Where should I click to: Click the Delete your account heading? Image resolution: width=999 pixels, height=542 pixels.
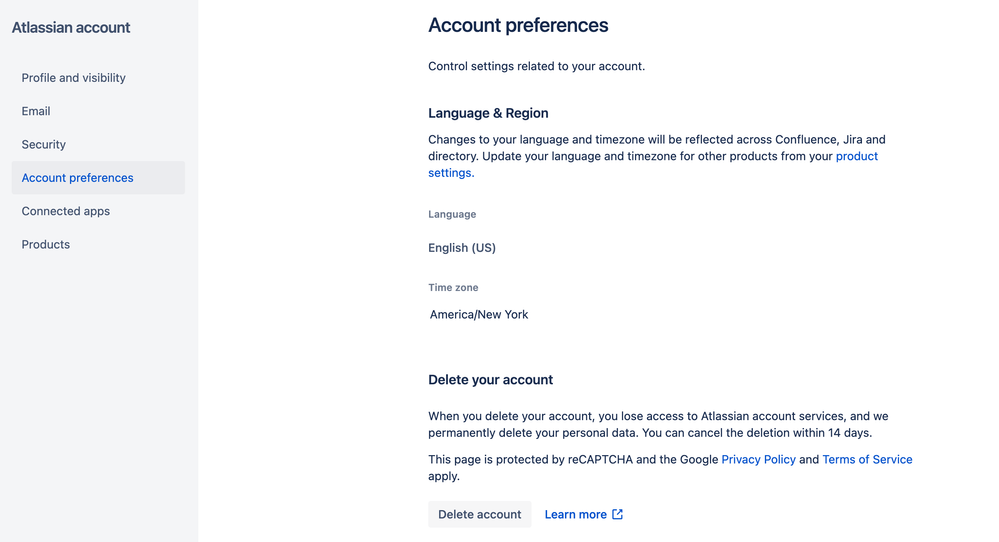pyautogui.click(x=491, y=380)
